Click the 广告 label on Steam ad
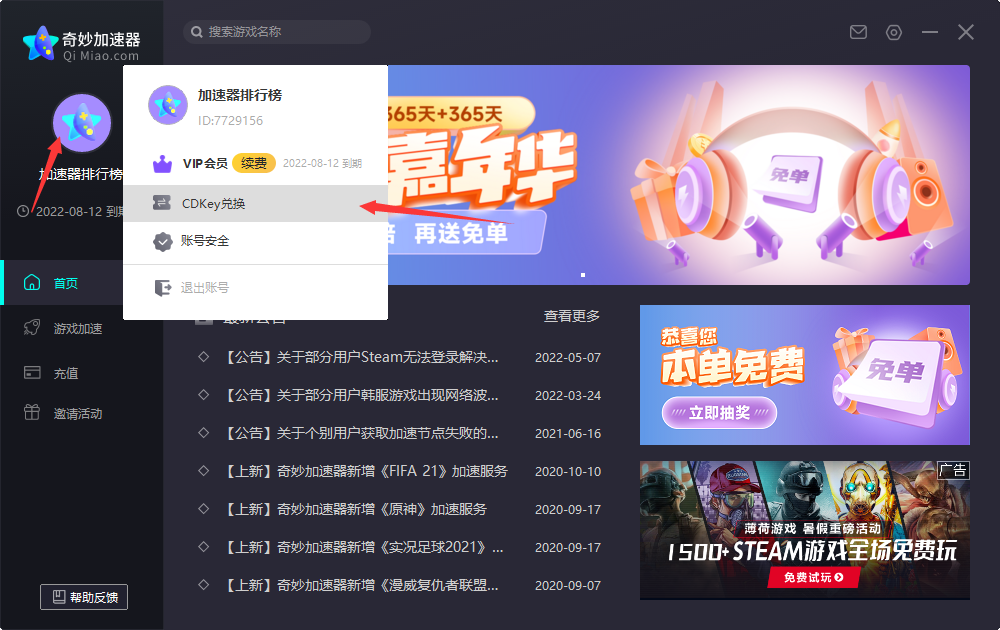Viewport: 1000px width, 630px height. 953,470
